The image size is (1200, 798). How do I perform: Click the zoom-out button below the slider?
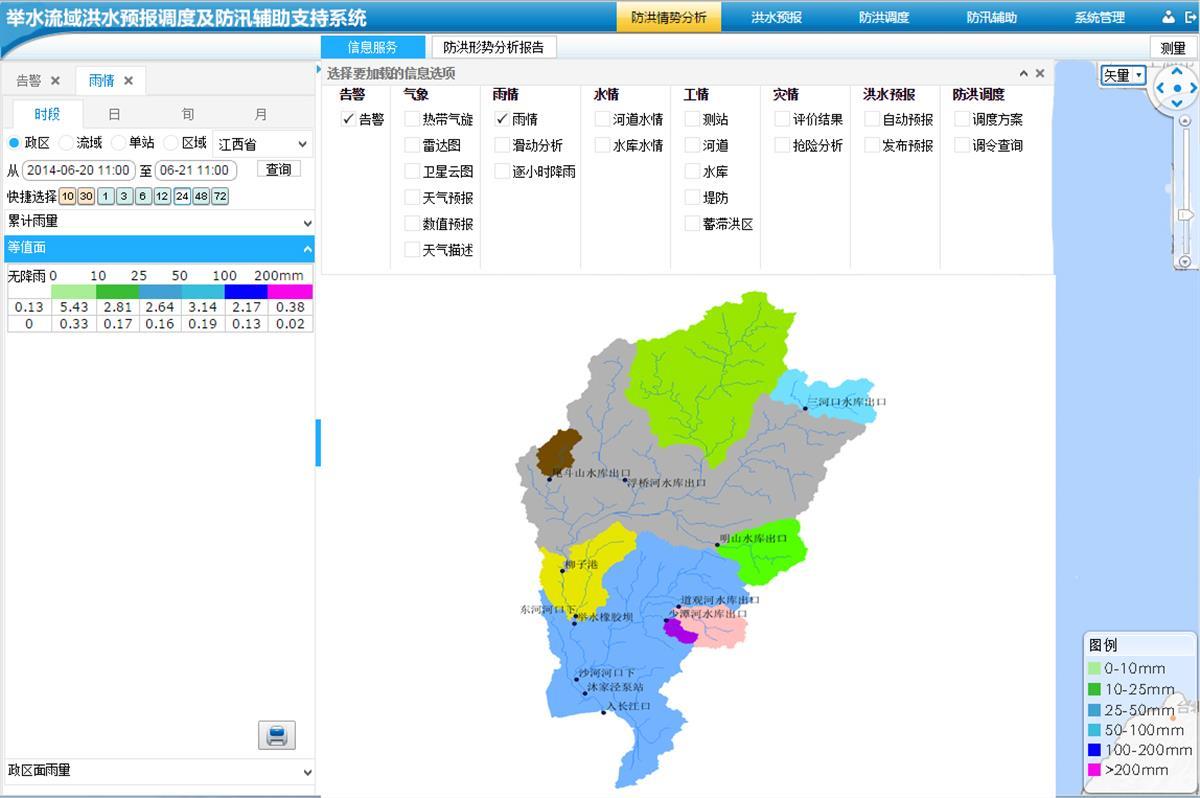1185,261
